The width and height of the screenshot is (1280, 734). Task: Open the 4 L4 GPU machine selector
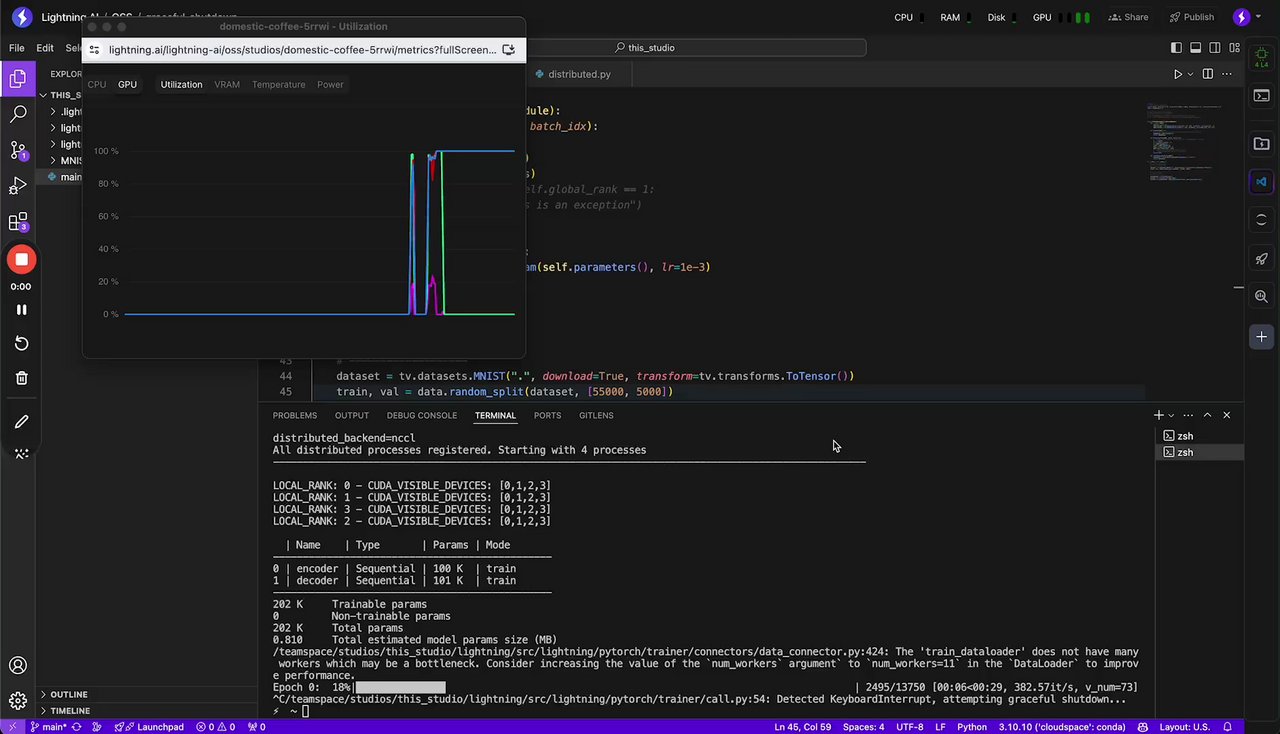(x=1261, y=58)
